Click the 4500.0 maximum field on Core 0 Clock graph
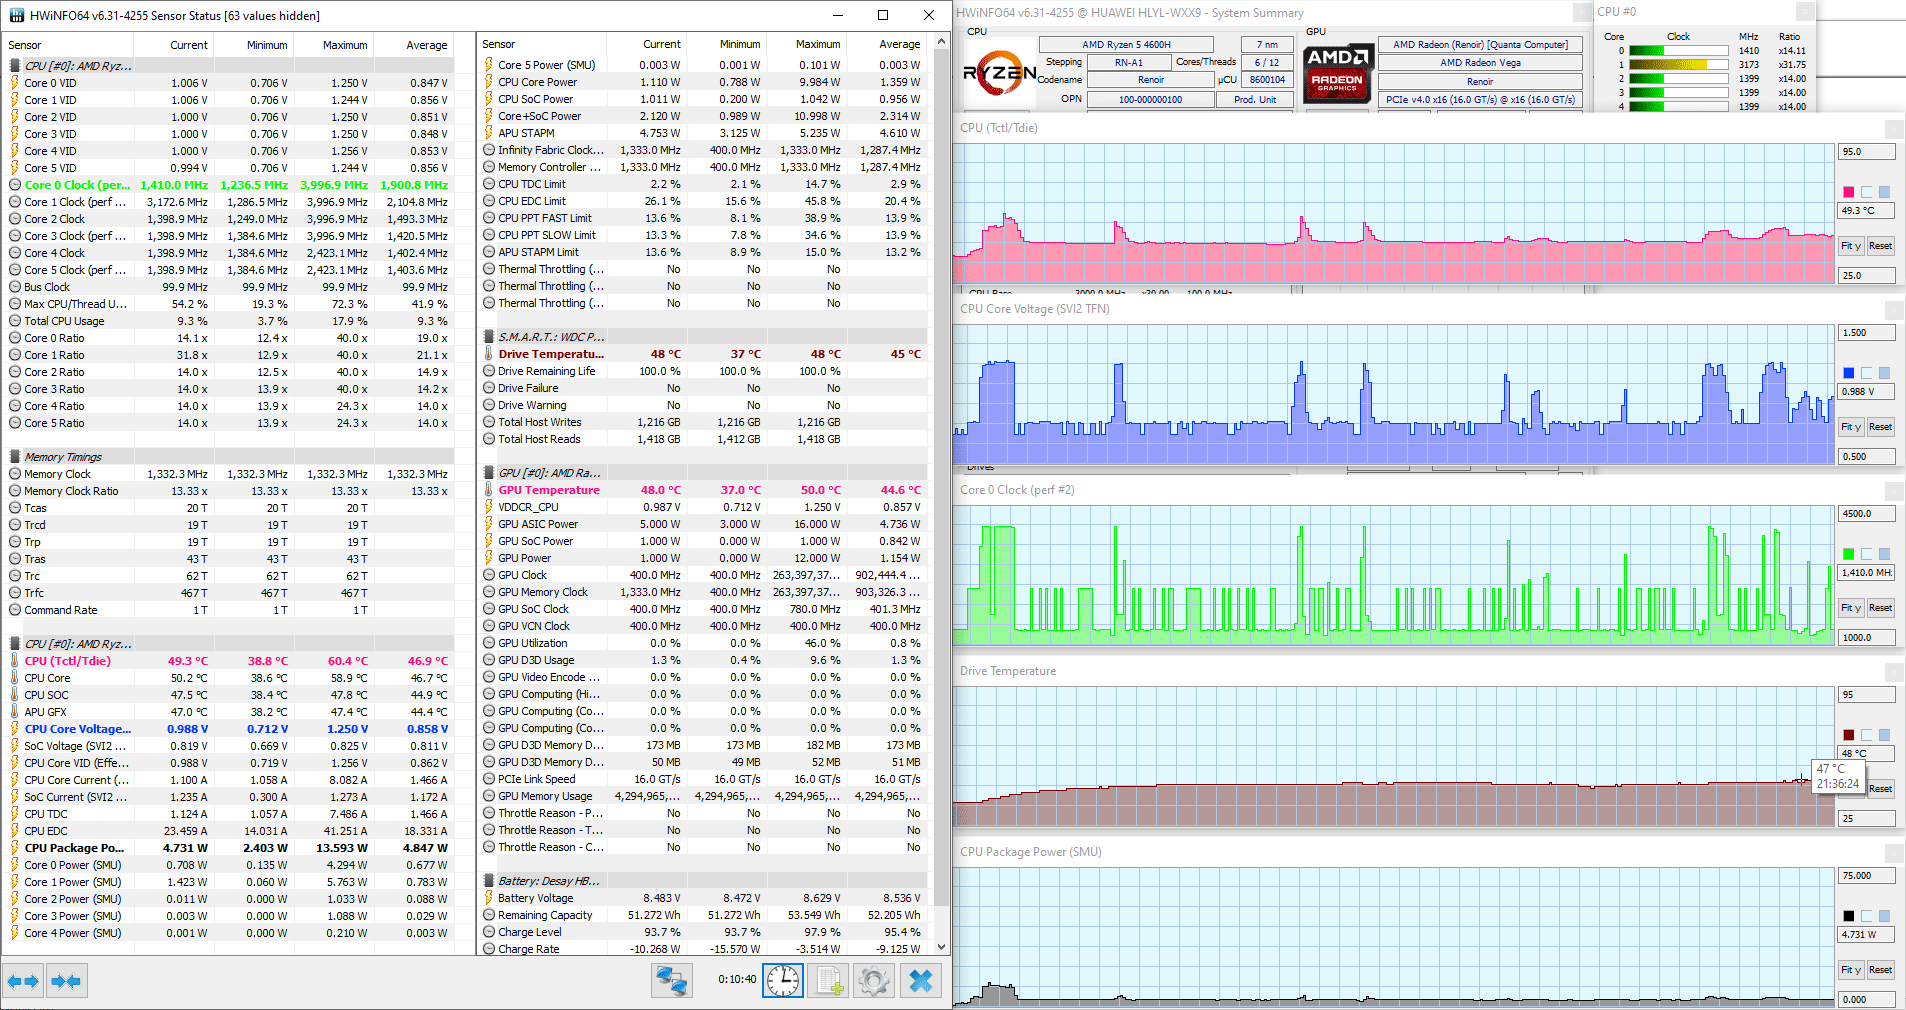Image resolution: width=1906 pixels, height=1010 pixels. click(1866, 514)
